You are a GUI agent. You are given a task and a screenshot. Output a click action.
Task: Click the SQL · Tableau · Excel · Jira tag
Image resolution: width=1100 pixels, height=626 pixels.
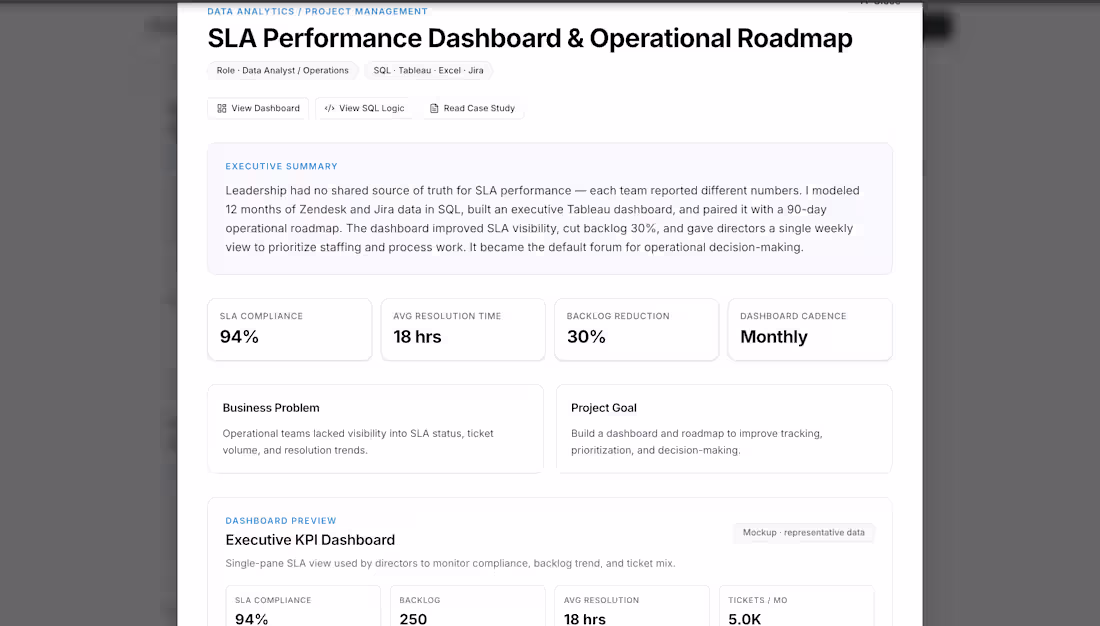pyautogui.click(x=428, y=70)
